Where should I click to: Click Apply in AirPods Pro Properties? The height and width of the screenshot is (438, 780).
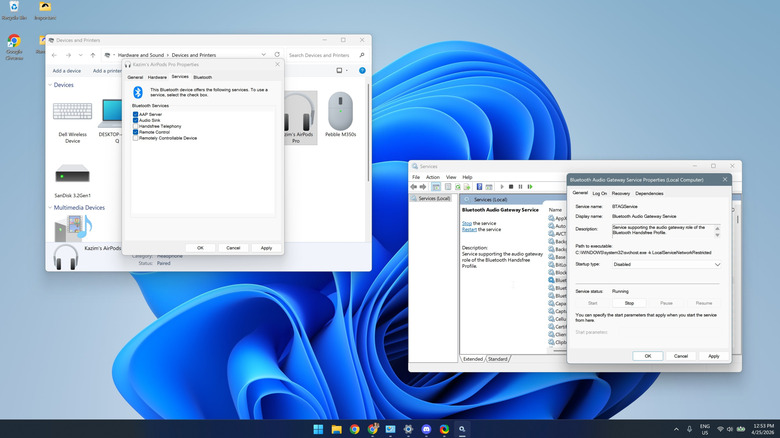(266, 248)
